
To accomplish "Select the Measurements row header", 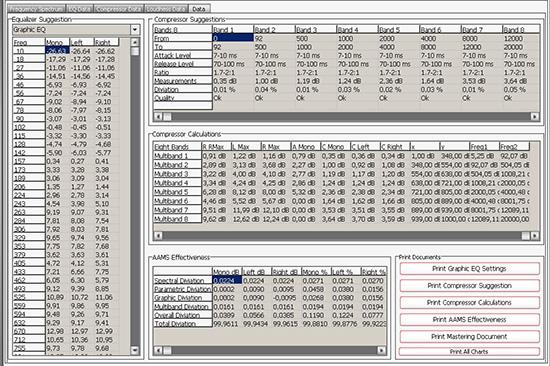I will [x=183, y=81].
